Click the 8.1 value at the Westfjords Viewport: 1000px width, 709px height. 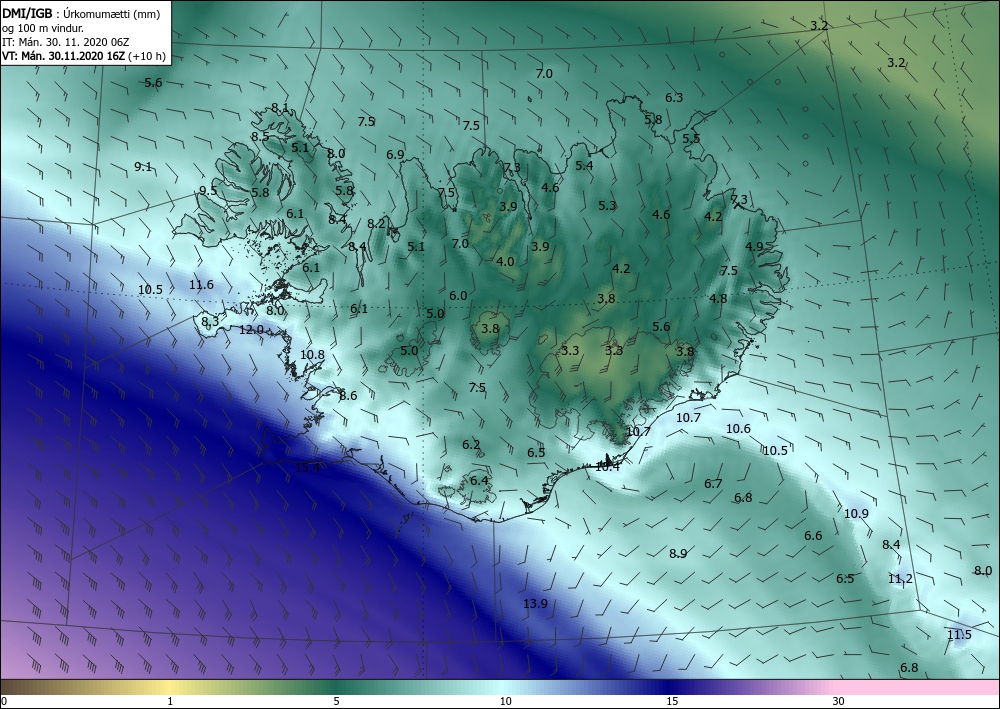[x=280, y=108]
